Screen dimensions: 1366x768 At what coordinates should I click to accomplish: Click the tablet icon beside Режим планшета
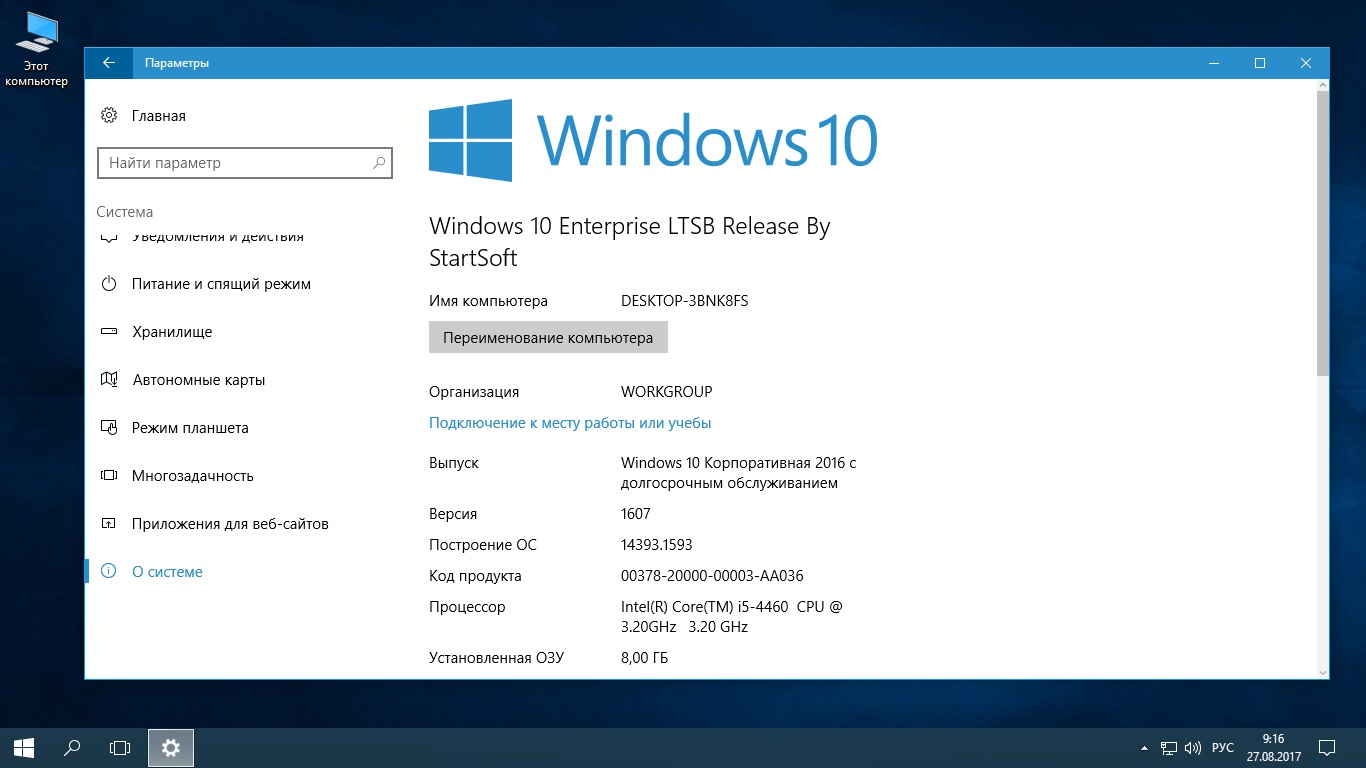tap(110, 428)
